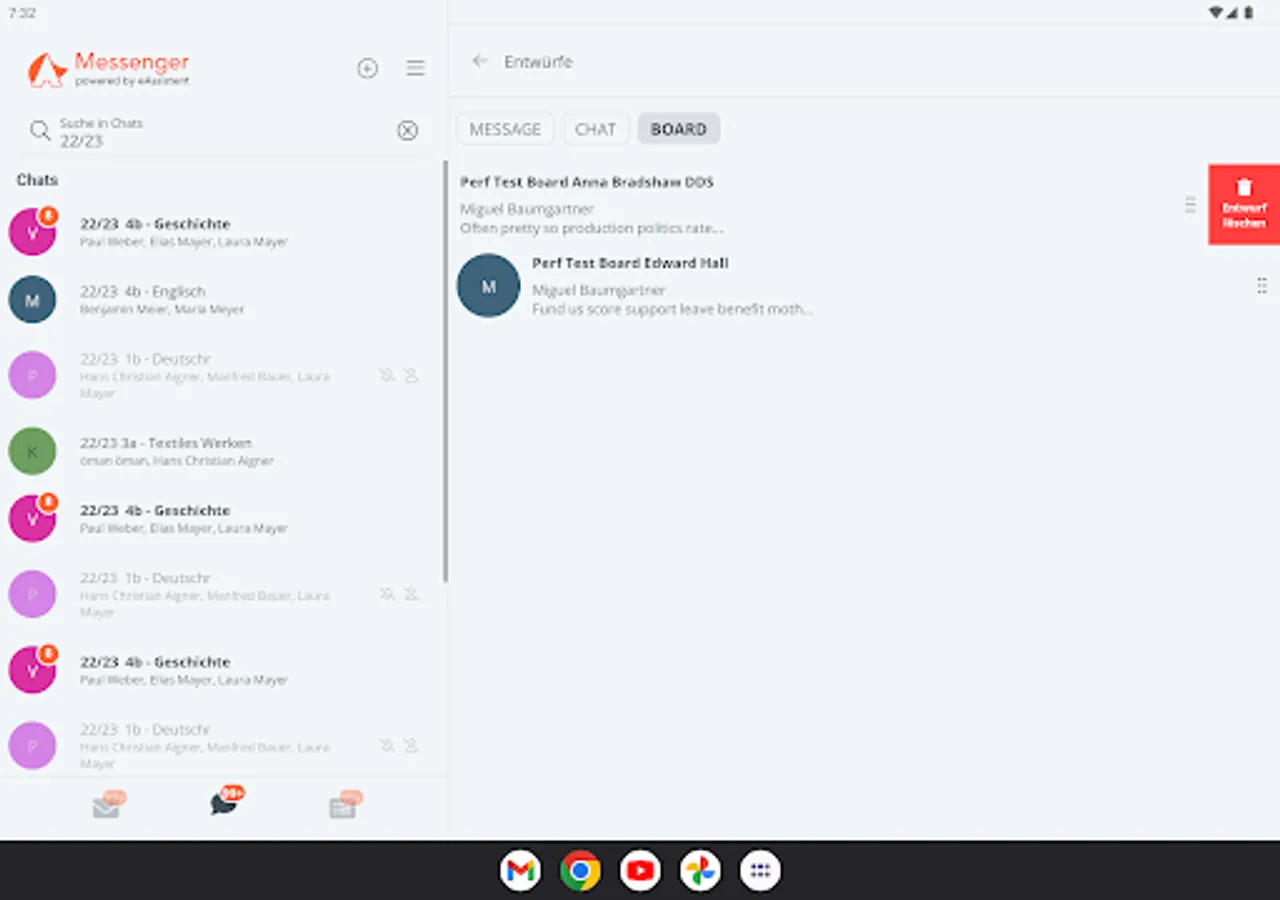
Task: Open chats tab in bottom navigation
Action: click(226, 802)
